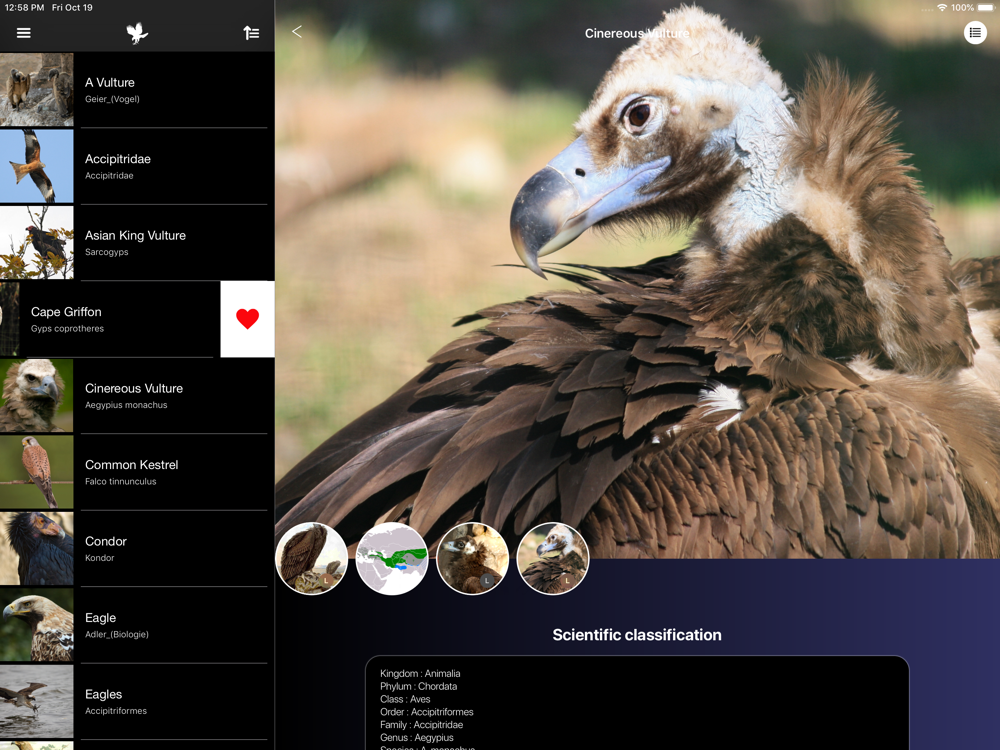Tap the Cinereous Vulture page title
1000x750 pixels.
(637, 33)
